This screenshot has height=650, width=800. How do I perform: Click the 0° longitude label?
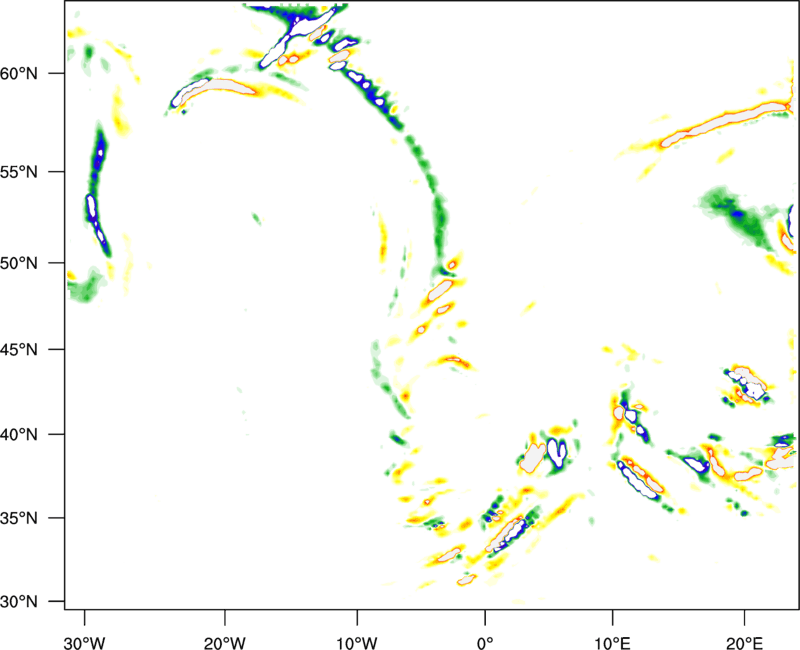click(485, 643)
